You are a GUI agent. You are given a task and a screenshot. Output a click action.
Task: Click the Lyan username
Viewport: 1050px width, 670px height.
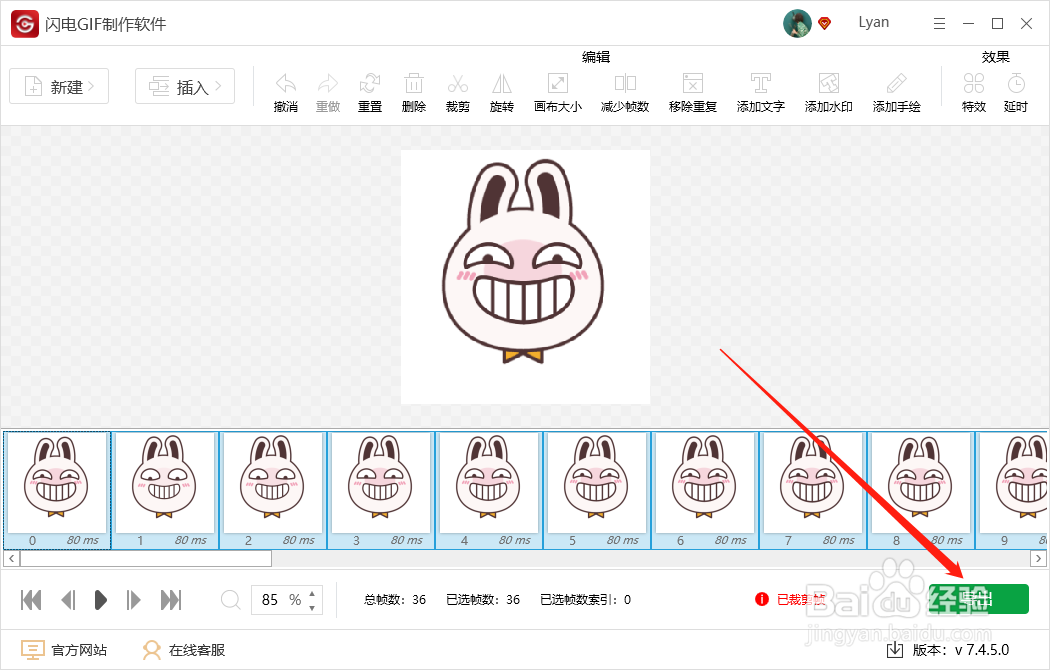[x=873, y=22]
